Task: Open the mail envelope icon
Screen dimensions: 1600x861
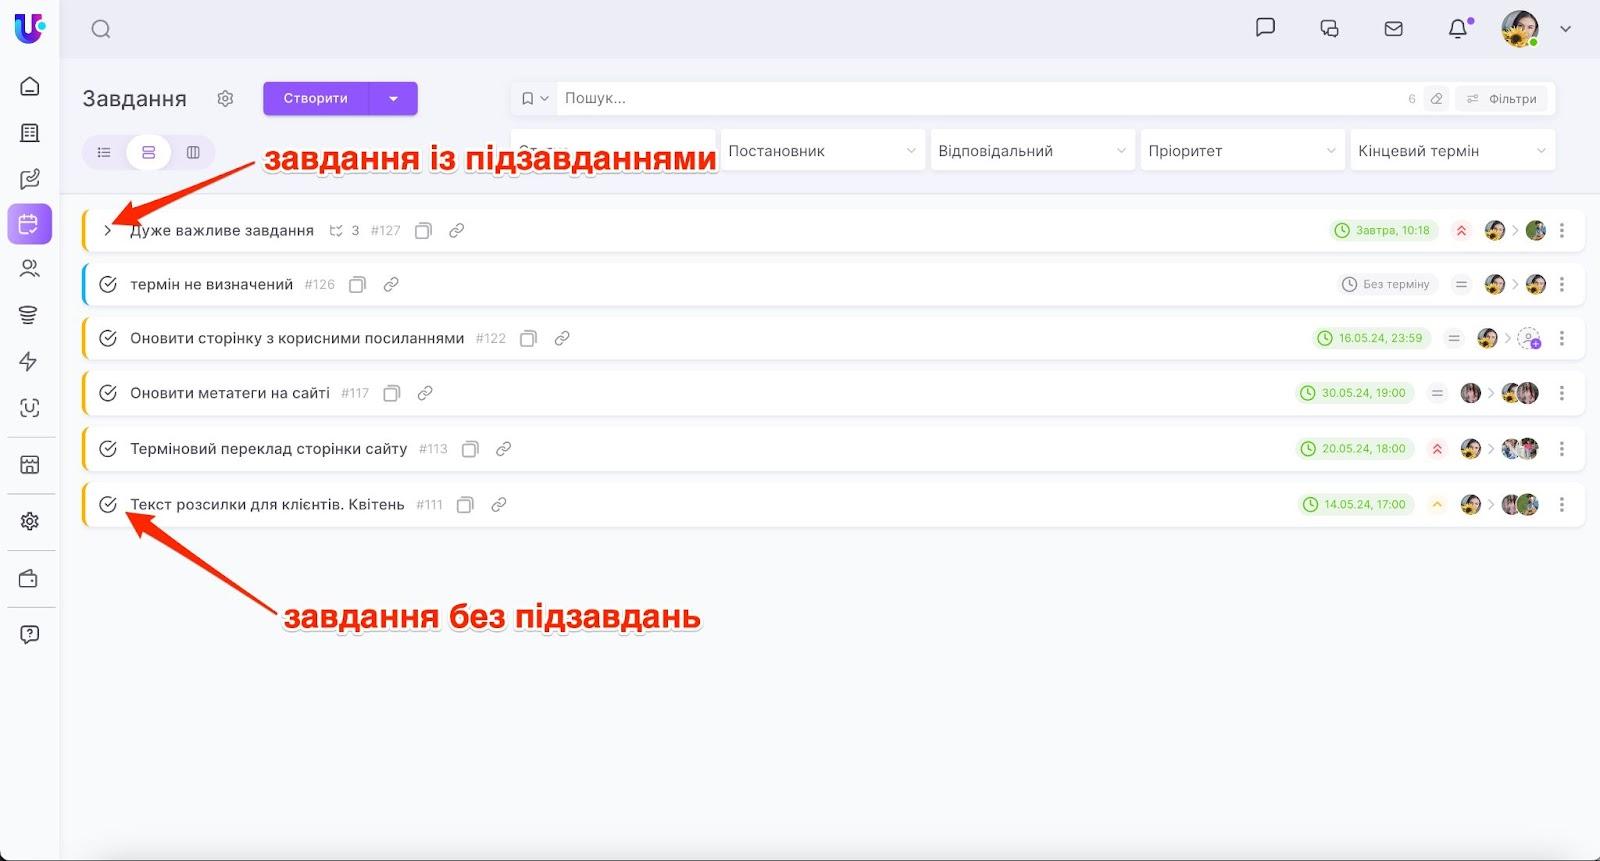Action: [1393, 29]
